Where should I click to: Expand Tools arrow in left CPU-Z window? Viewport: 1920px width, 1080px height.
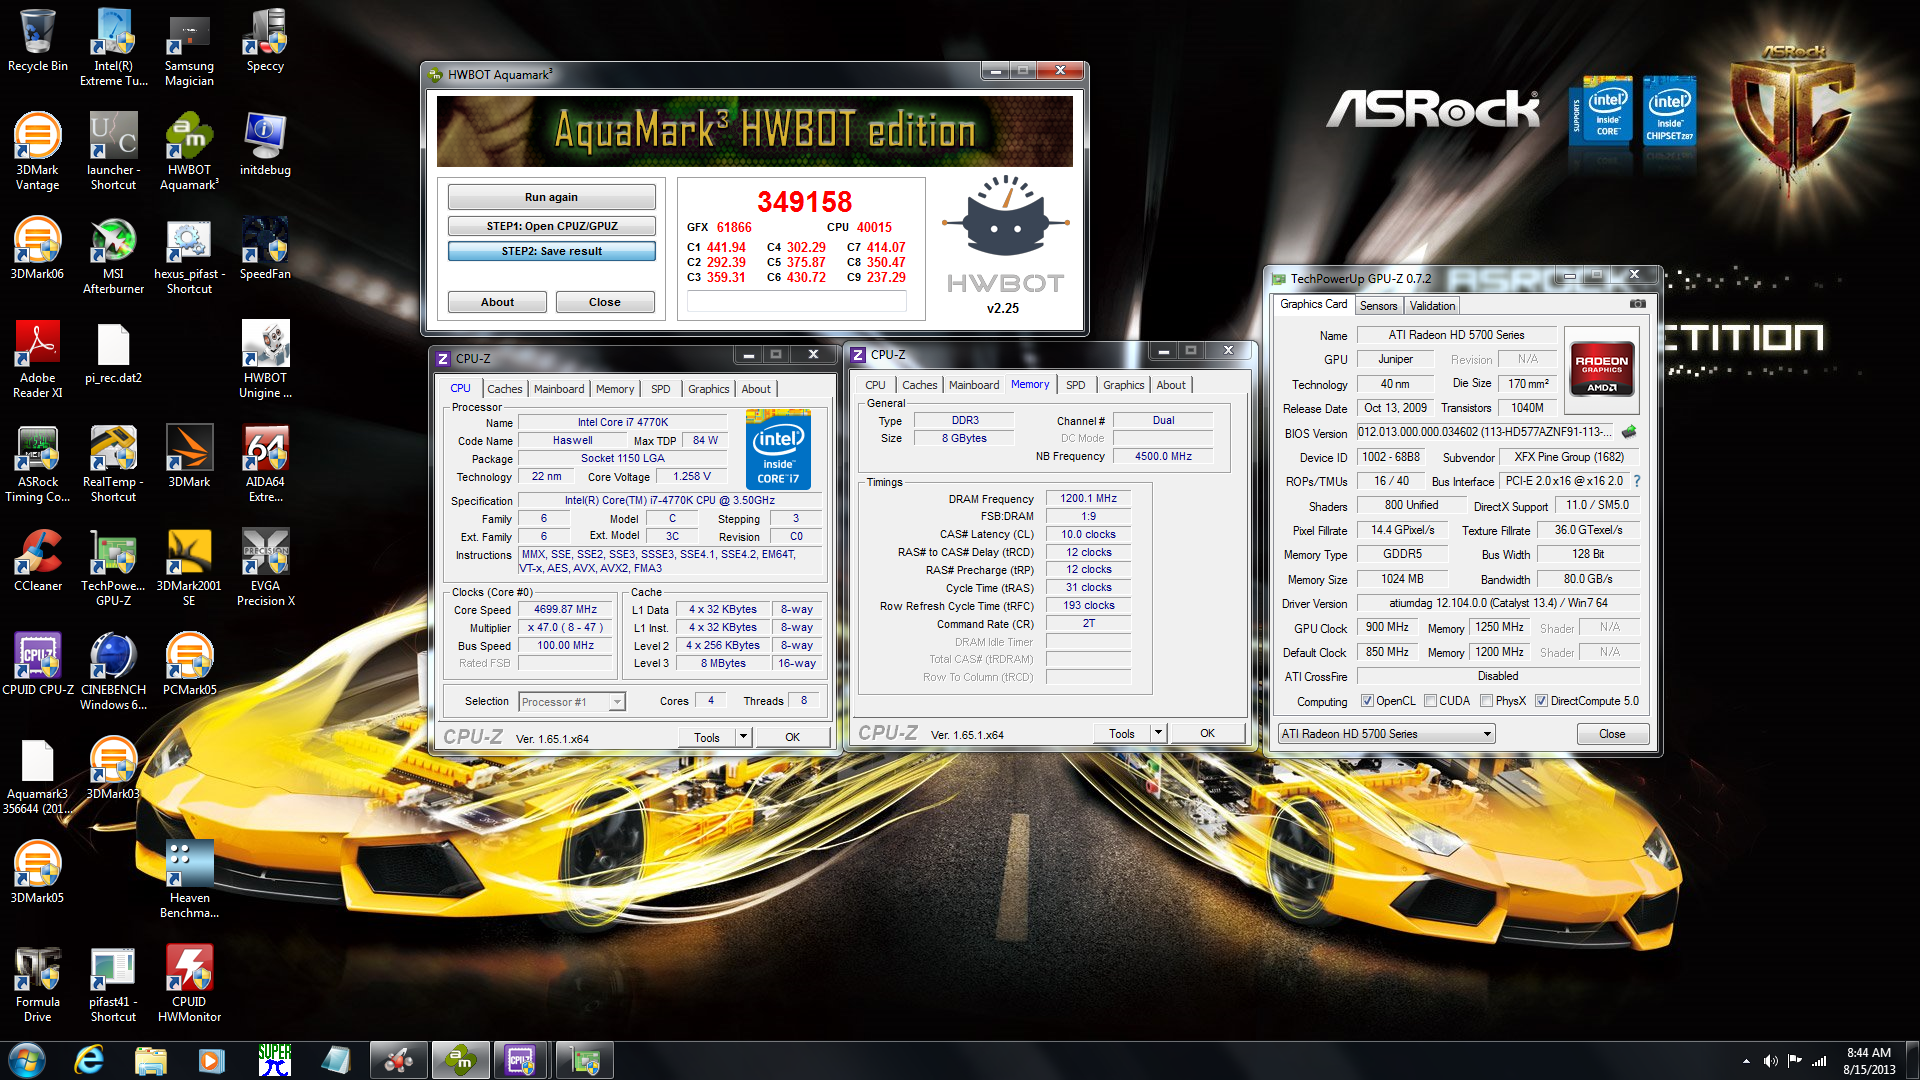pyautogui.click(x=743, y=737)
